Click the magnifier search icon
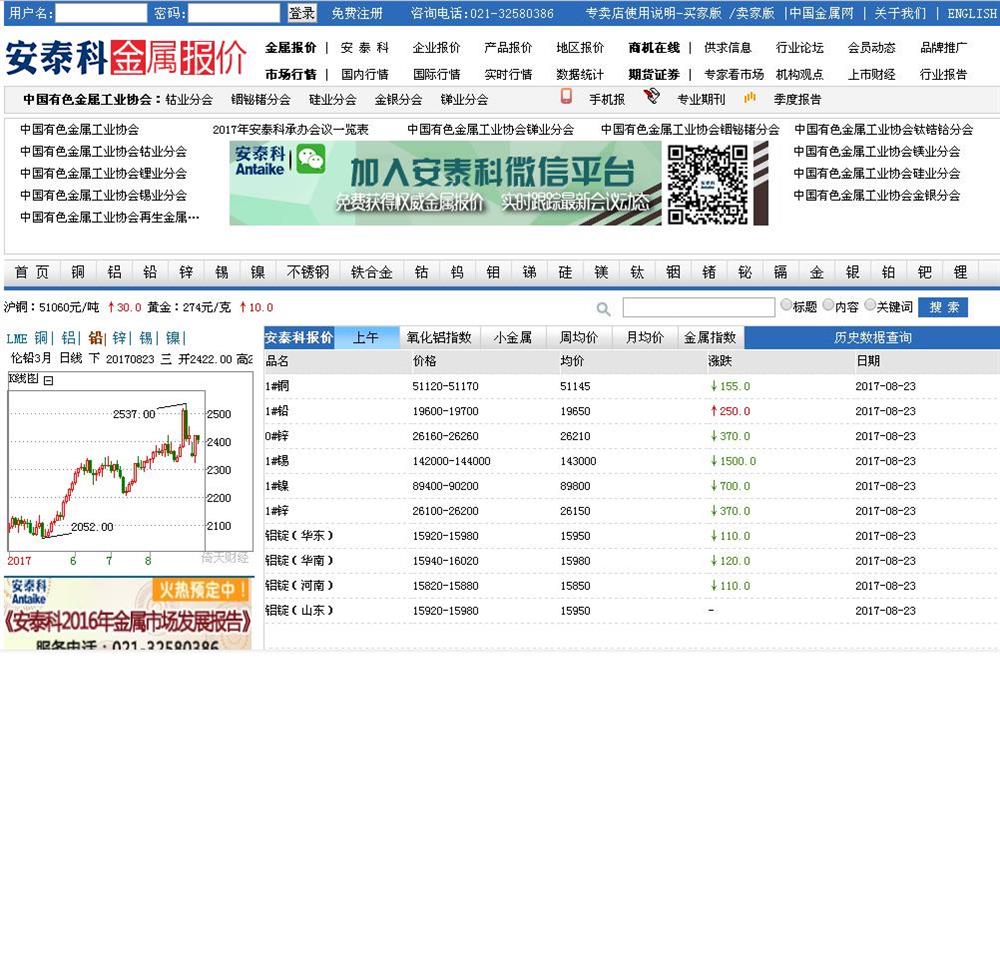1000x967 pixels. (x=603, y=309)
